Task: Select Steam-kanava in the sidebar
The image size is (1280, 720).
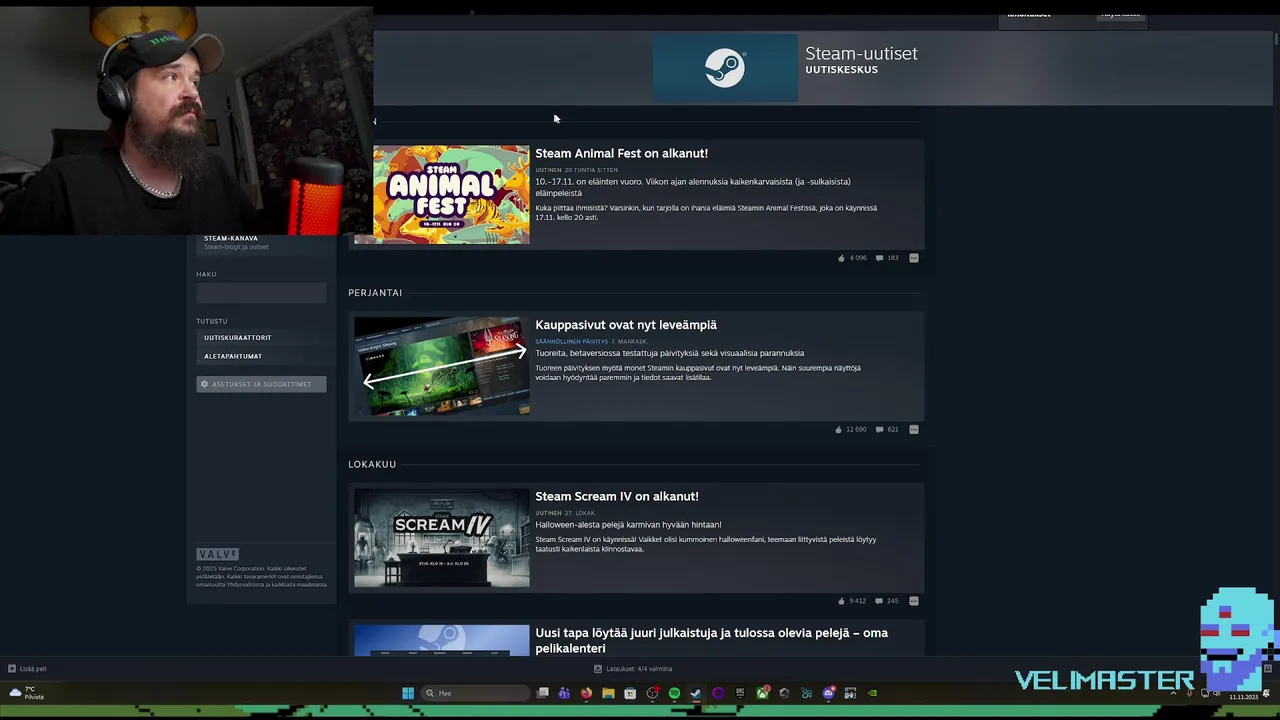Action: 231,239
